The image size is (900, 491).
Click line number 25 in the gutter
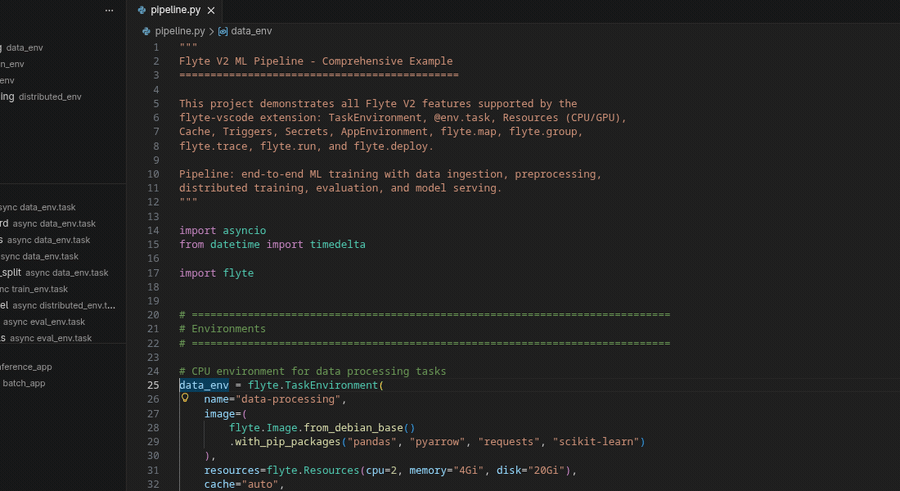[153, 385]
